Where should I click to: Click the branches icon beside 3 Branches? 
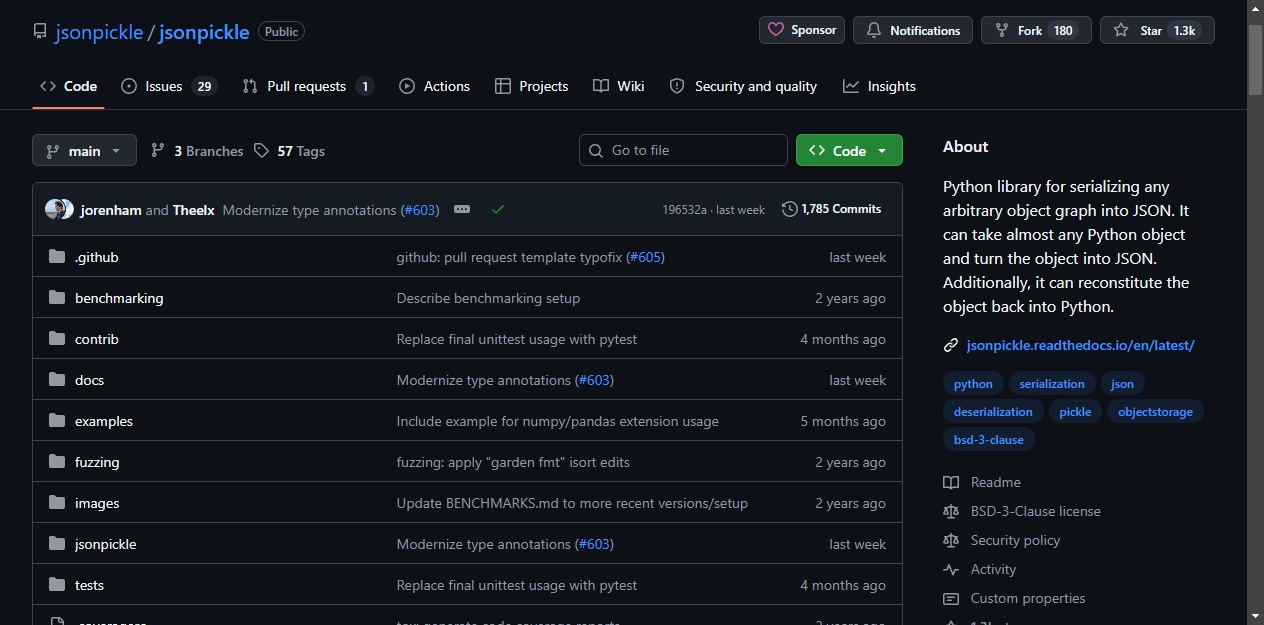click(158, 151)
